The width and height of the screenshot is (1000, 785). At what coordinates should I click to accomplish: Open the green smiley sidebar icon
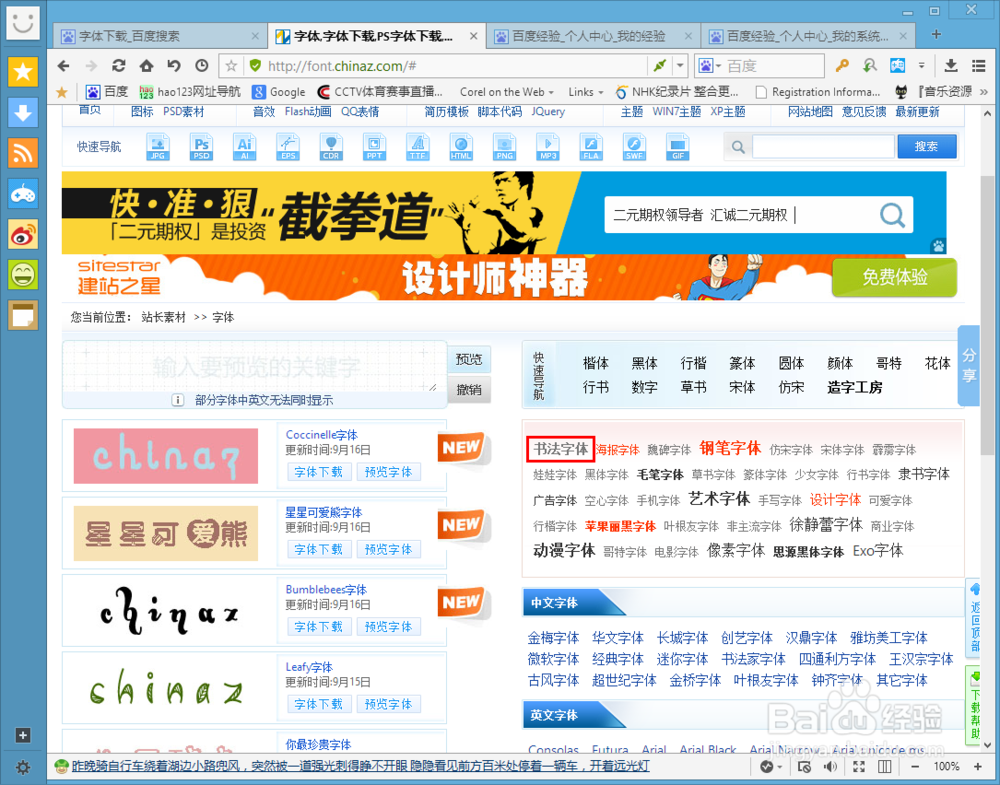click(x=23, y=275)
